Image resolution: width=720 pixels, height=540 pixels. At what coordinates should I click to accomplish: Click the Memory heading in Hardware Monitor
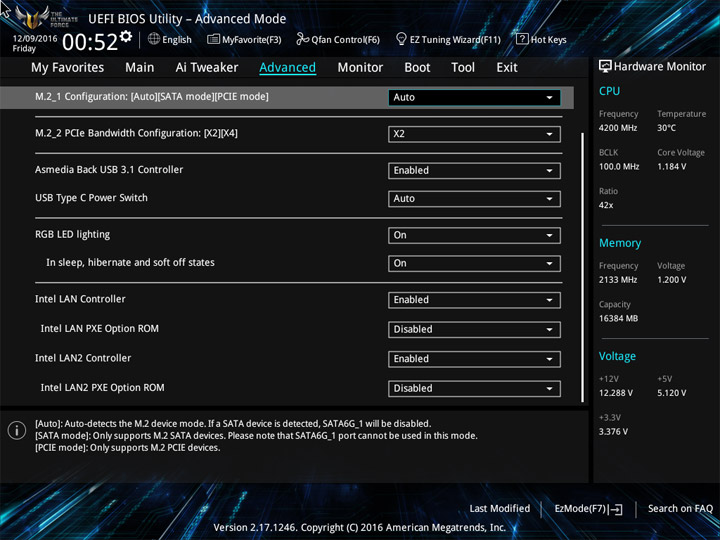click(620, 243)
